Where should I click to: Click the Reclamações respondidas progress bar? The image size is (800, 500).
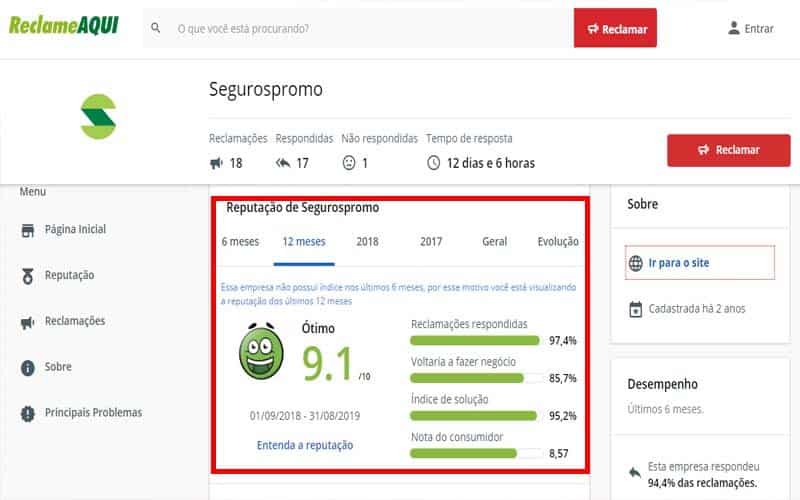click(475, 340)
